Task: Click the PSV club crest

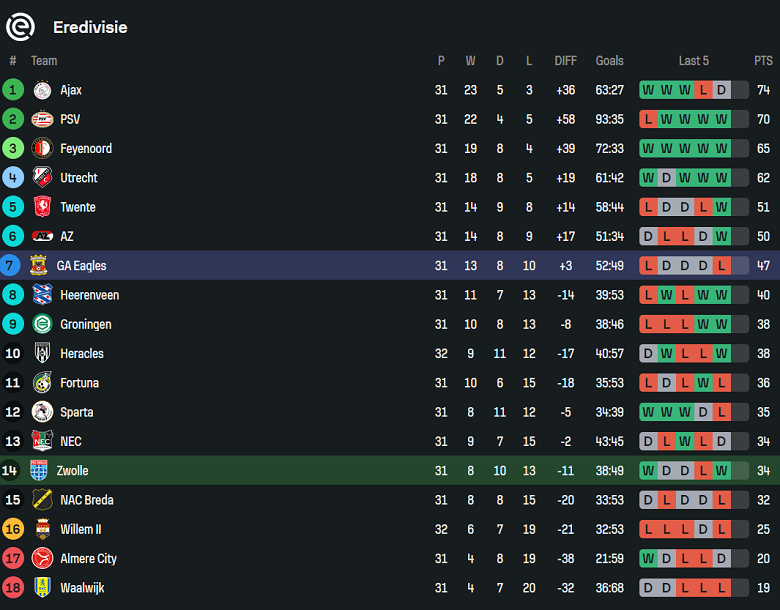Action: tap(42, 119)
